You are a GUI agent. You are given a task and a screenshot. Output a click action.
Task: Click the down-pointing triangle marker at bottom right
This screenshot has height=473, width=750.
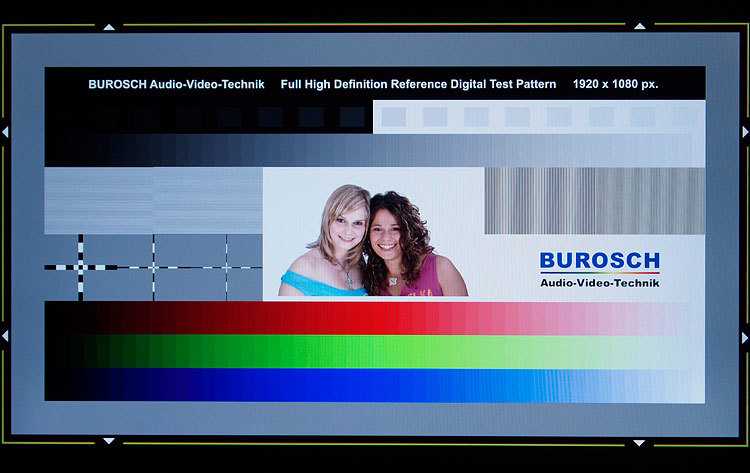pyautogui.click(x=639, y=443)
